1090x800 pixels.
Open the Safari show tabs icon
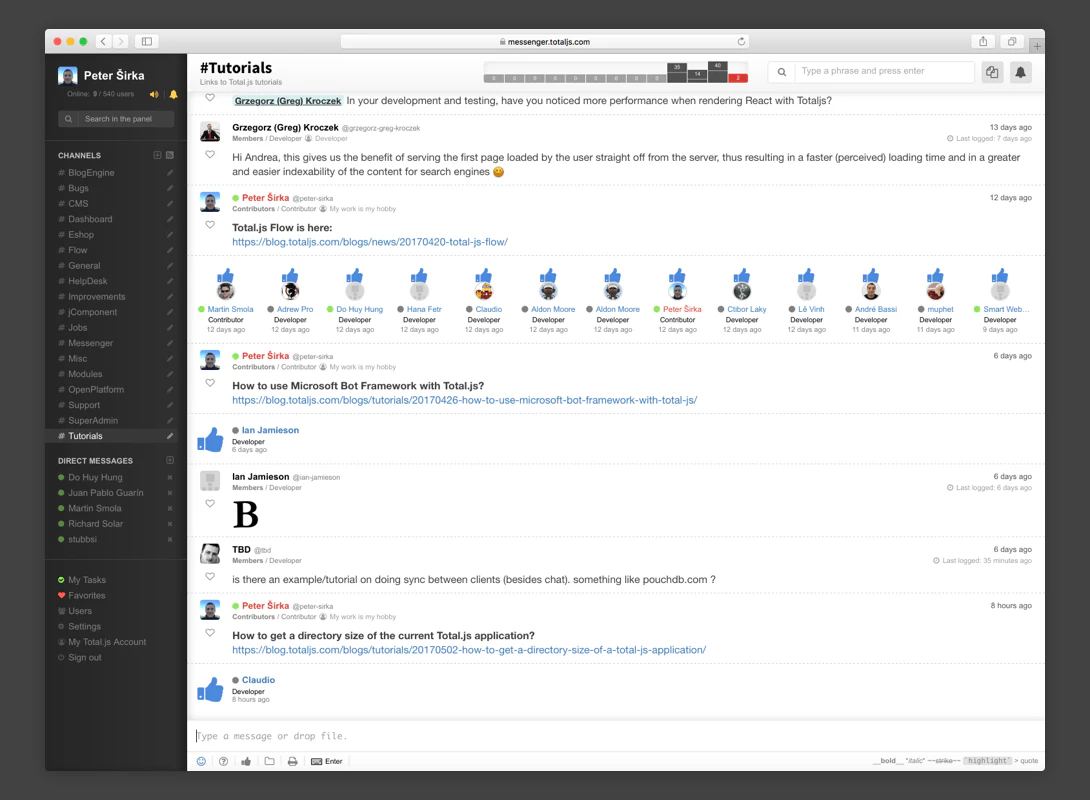1012,42
